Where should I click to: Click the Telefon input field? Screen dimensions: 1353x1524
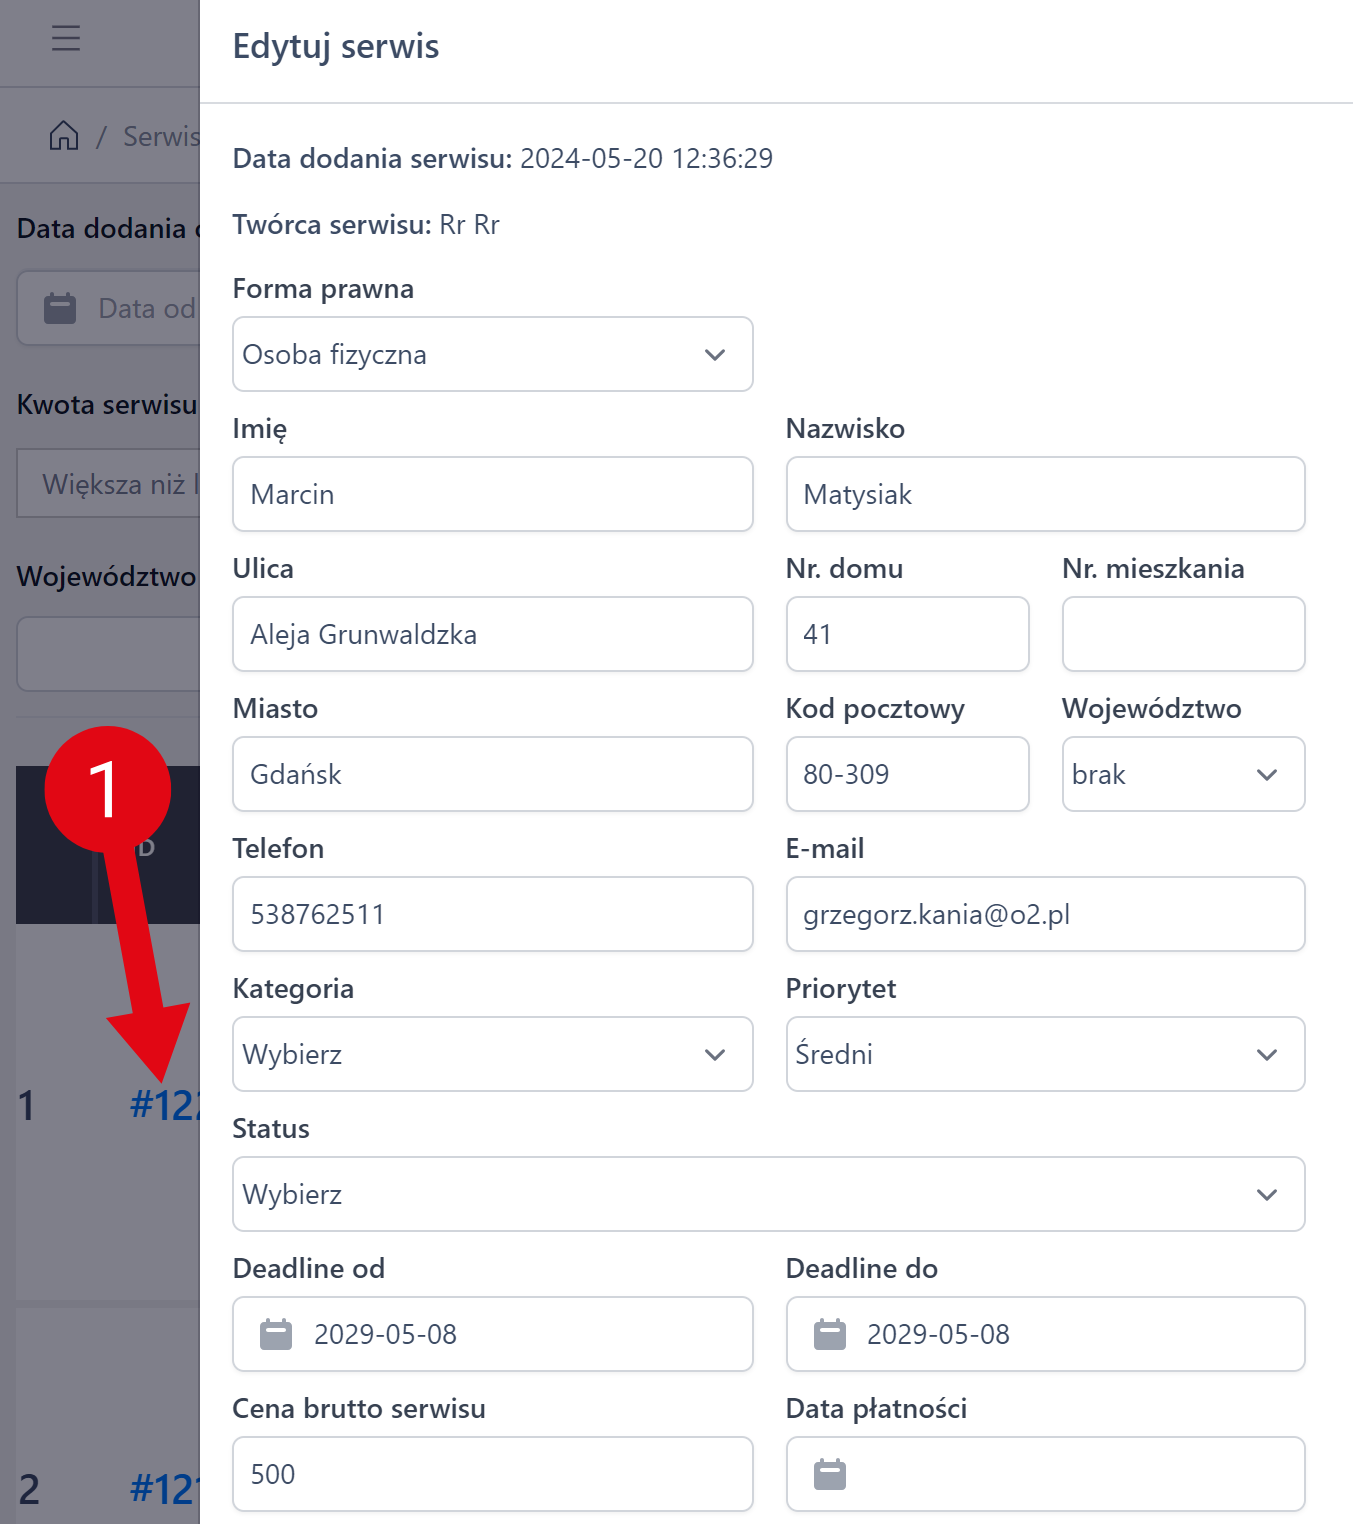492,914
